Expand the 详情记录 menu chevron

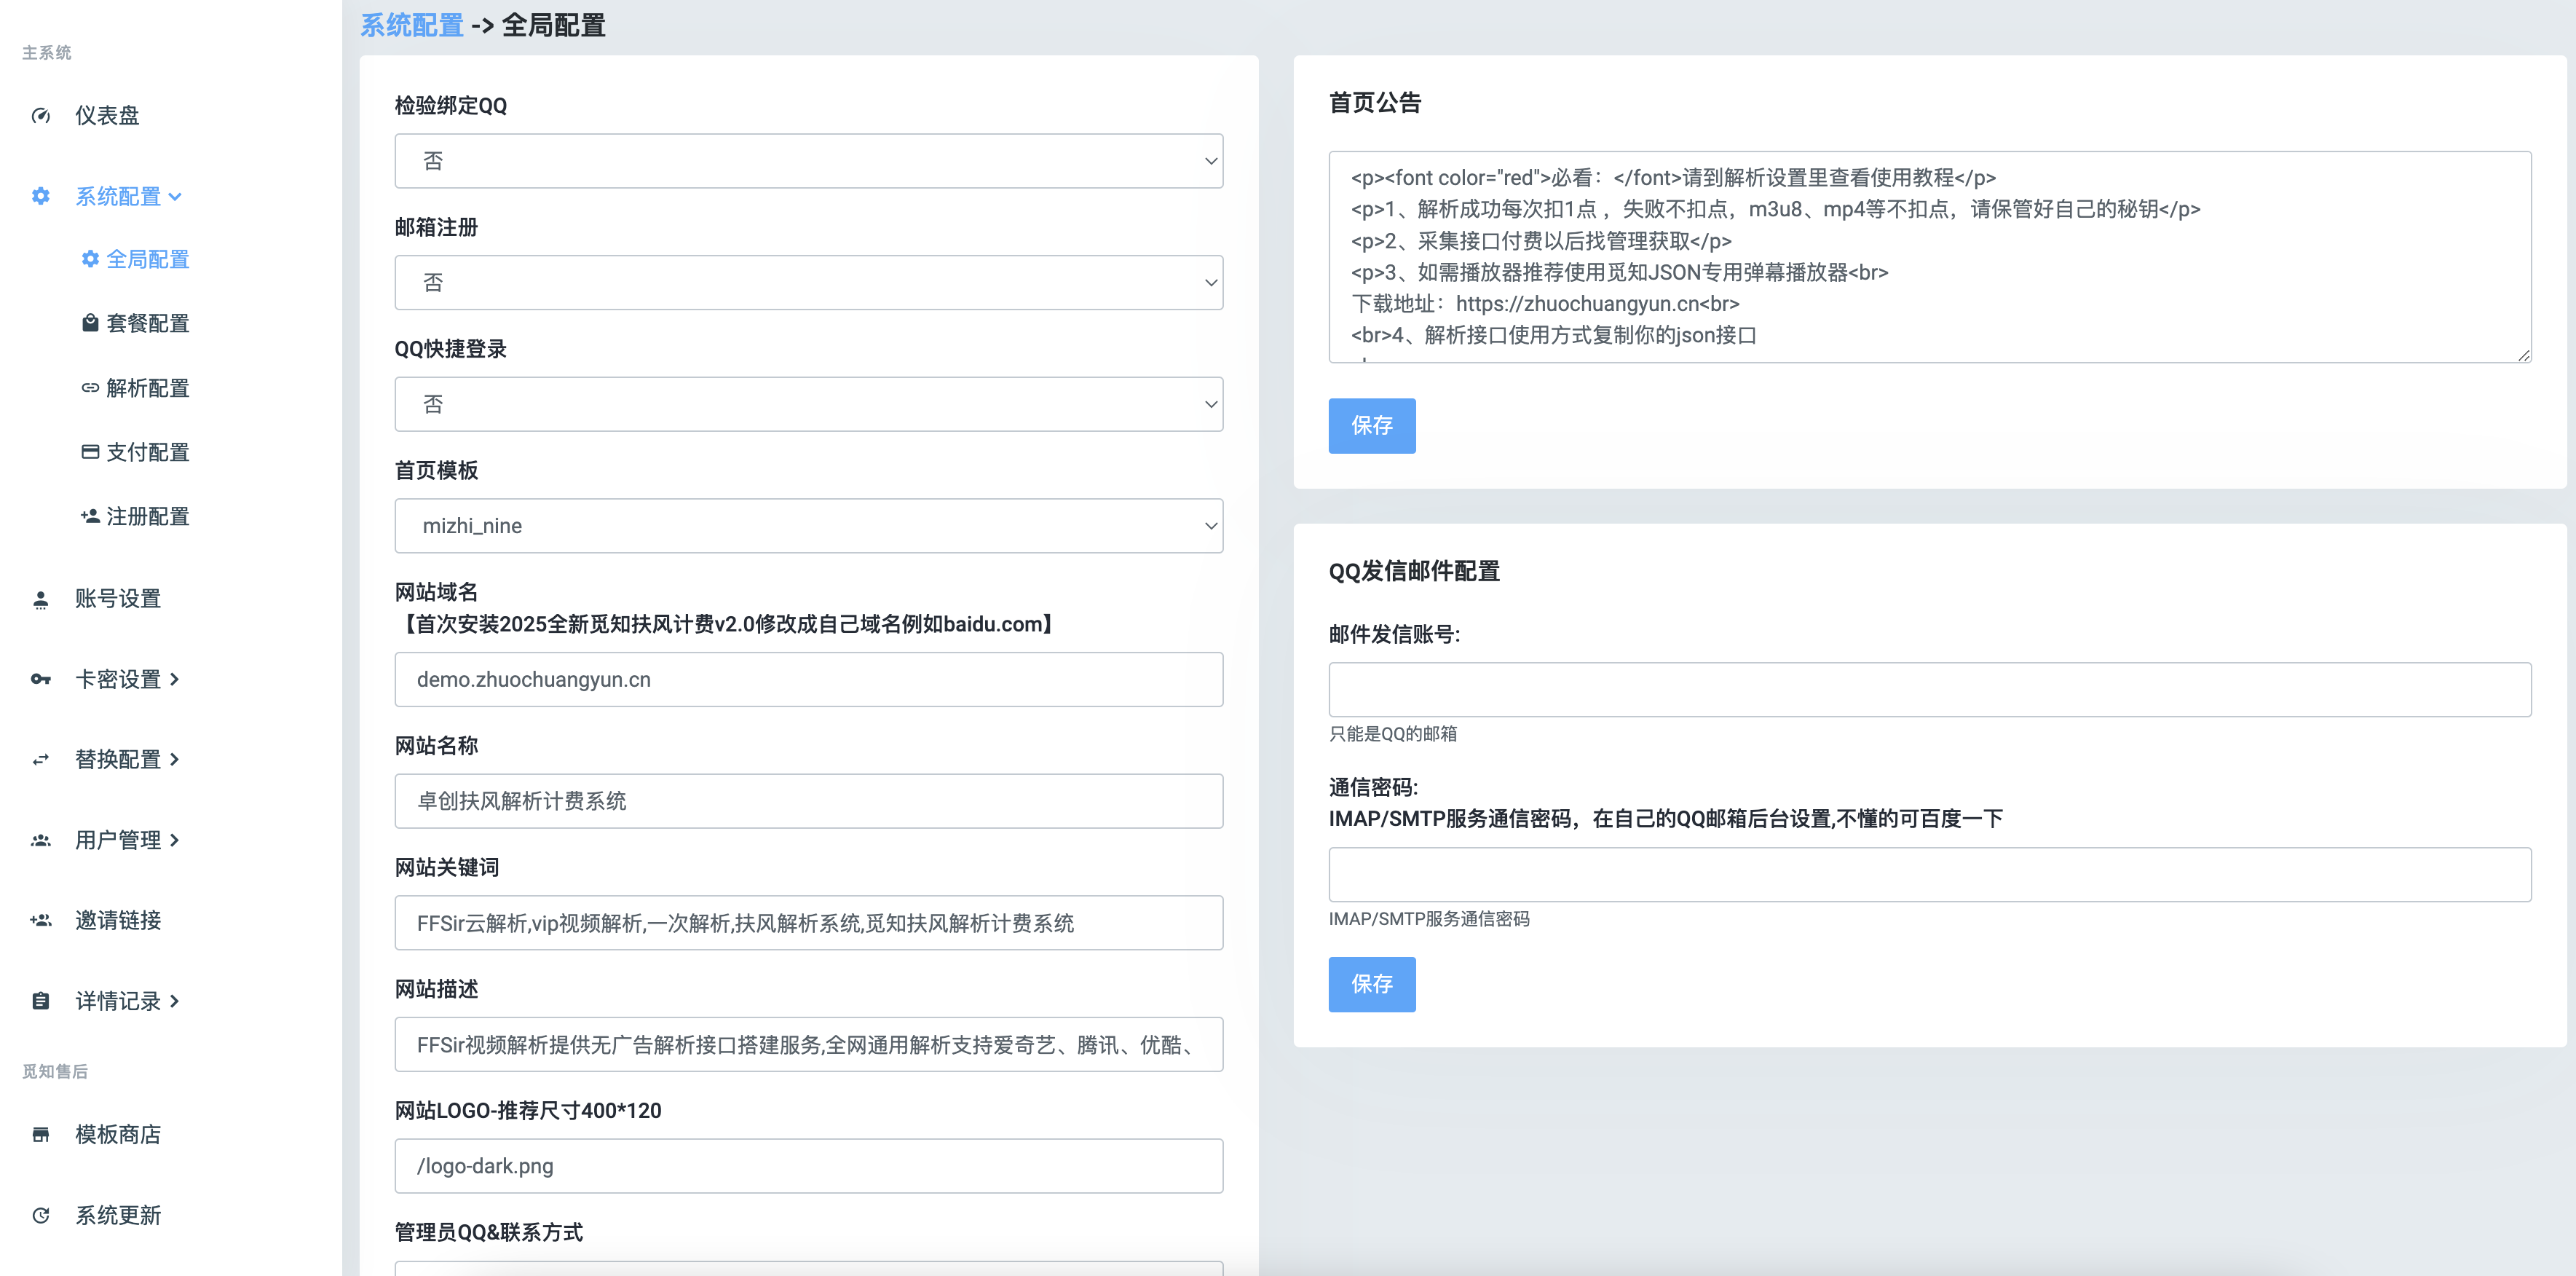tap(175, 1001)
